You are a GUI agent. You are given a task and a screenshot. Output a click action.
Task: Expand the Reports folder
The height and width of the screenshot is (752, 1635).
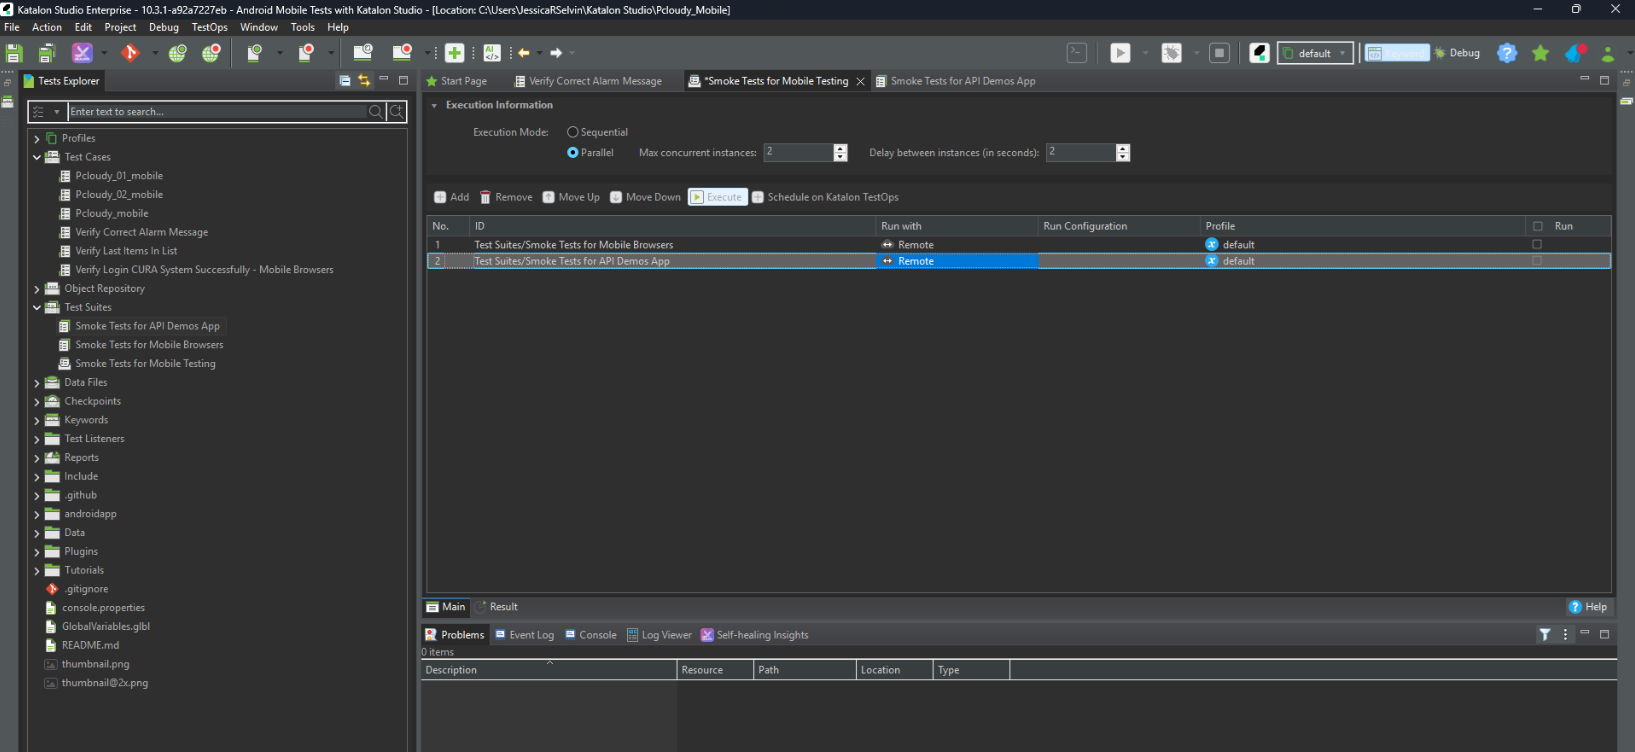[37, 458]
